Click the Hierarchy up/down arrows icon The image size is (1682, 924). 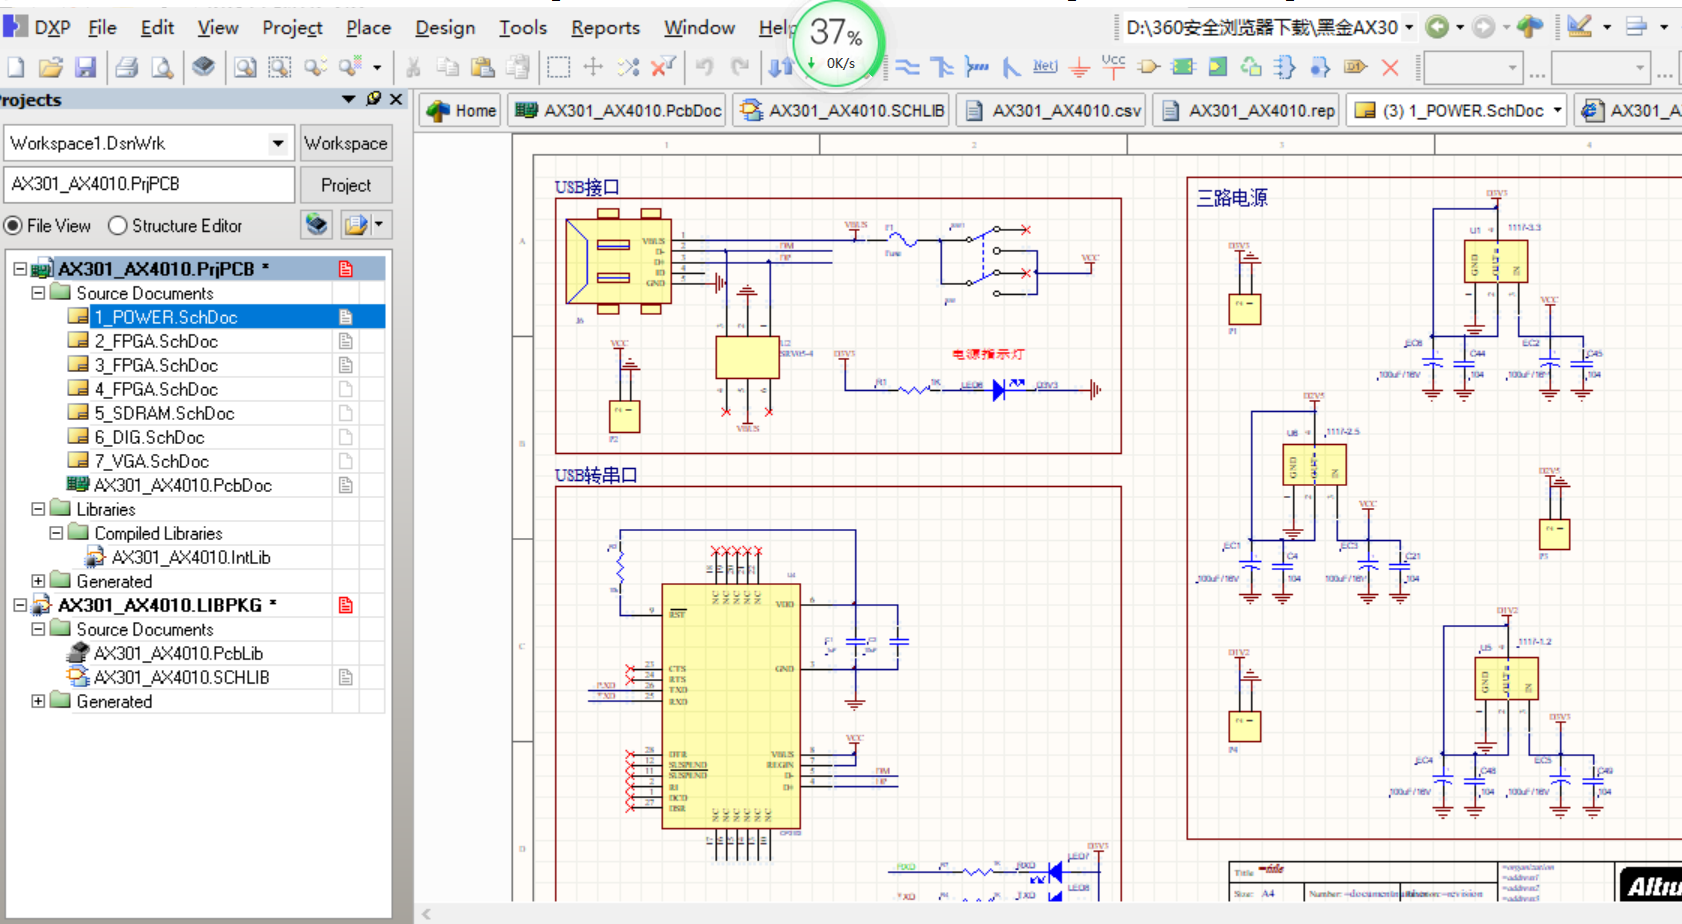(781, 67)
